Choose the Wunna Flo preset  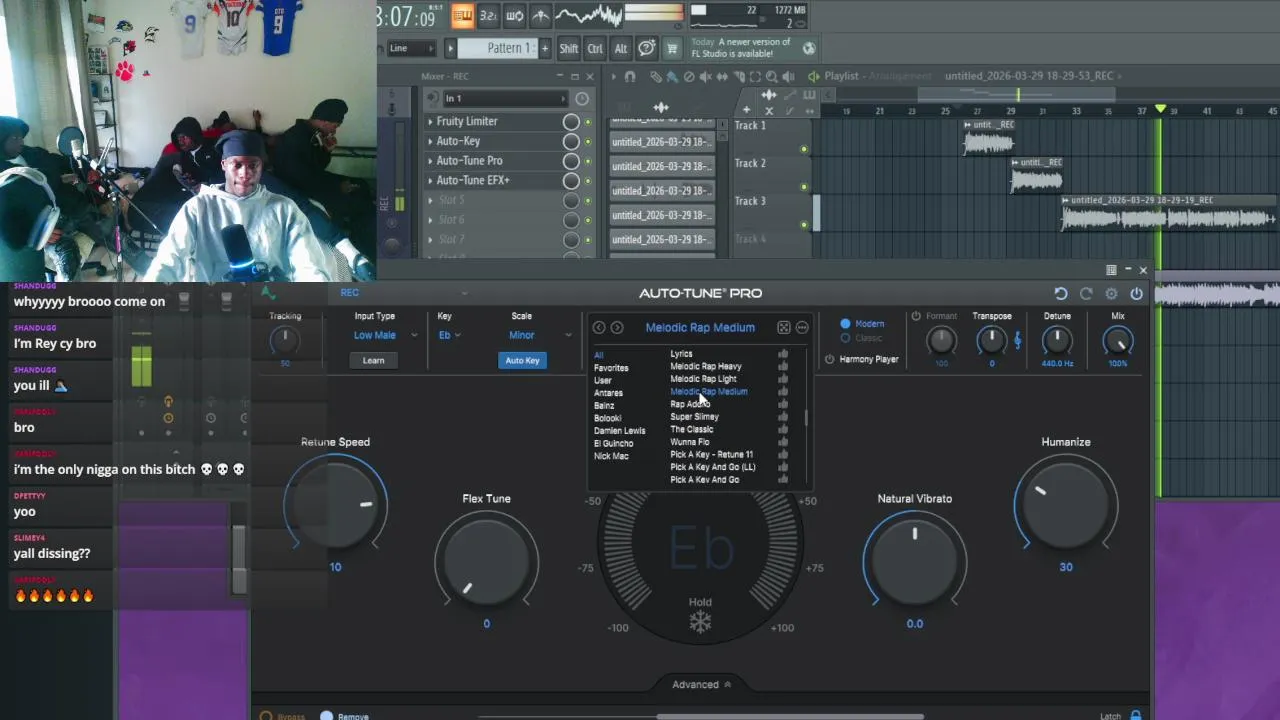(690, 442)
